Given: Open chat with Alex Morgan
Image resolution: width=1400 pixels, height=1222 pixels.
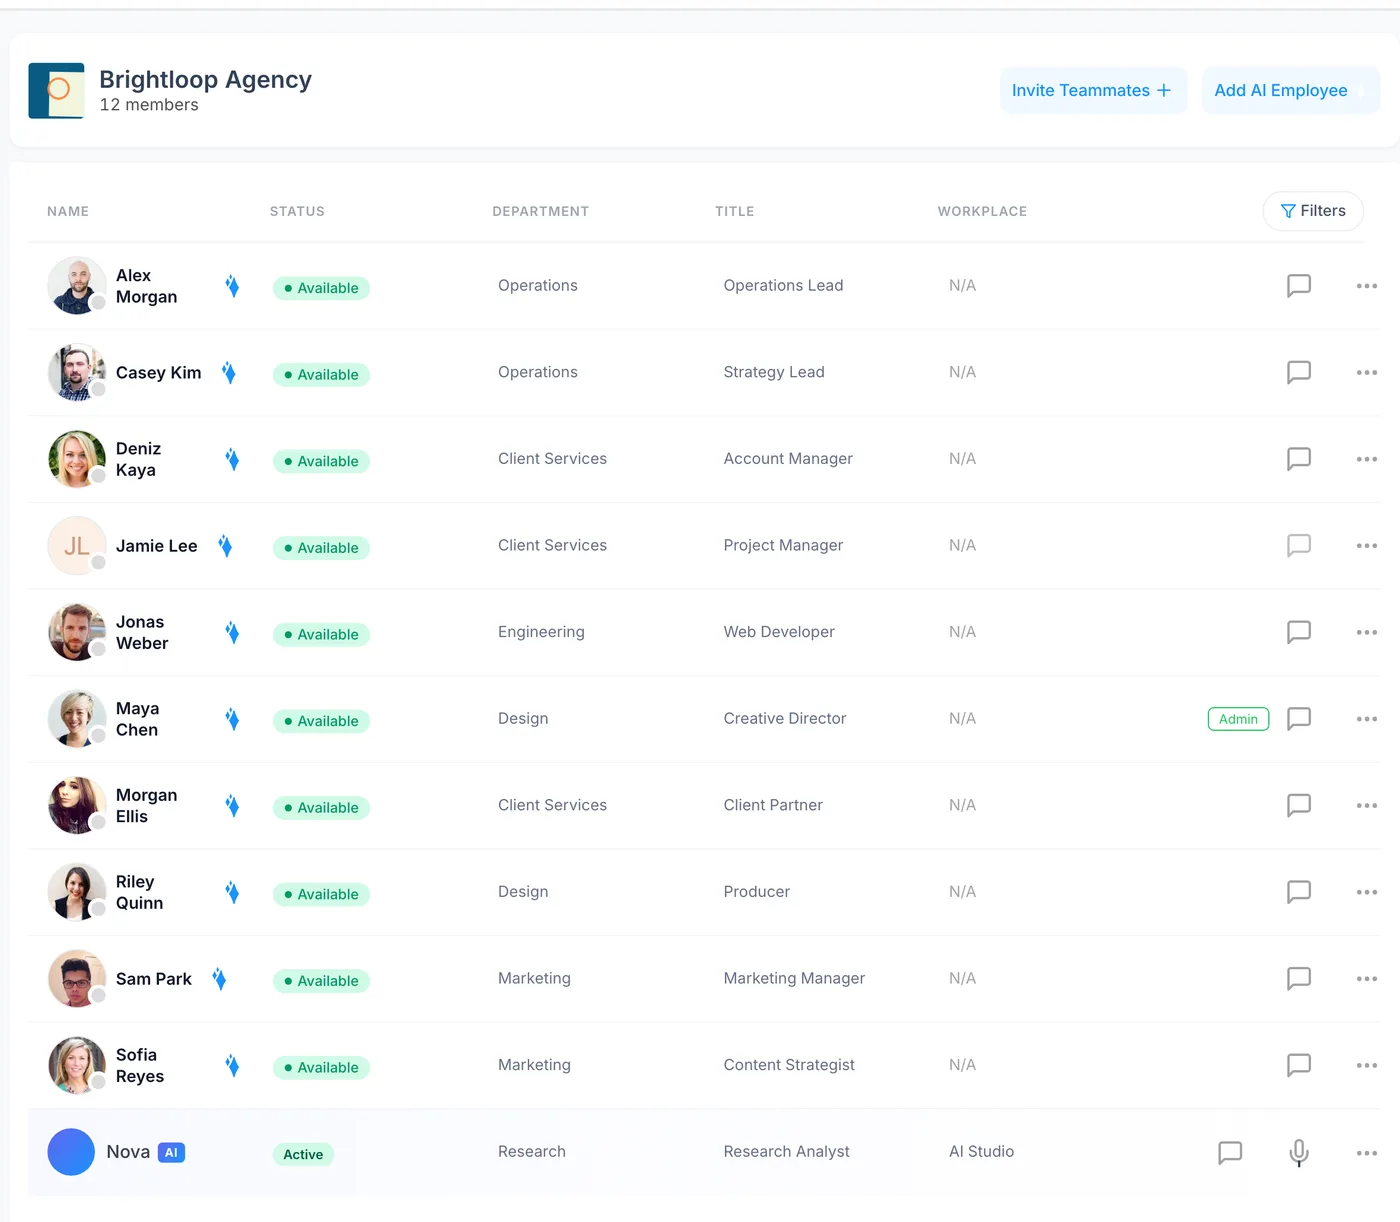Looking at the screenshot, I should pyautogui.click(x=1298, y=286).
